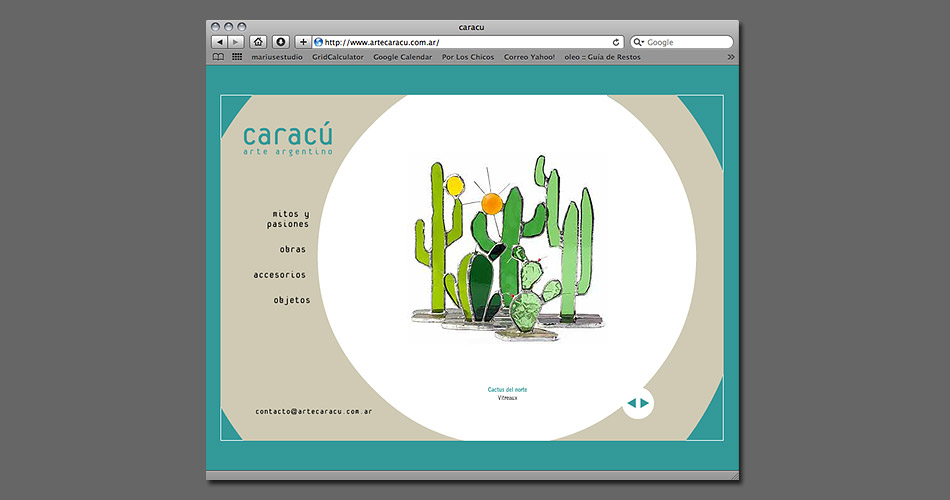Open the obras menu item
This screenshot has width=950, height=500.
[293, 249]
